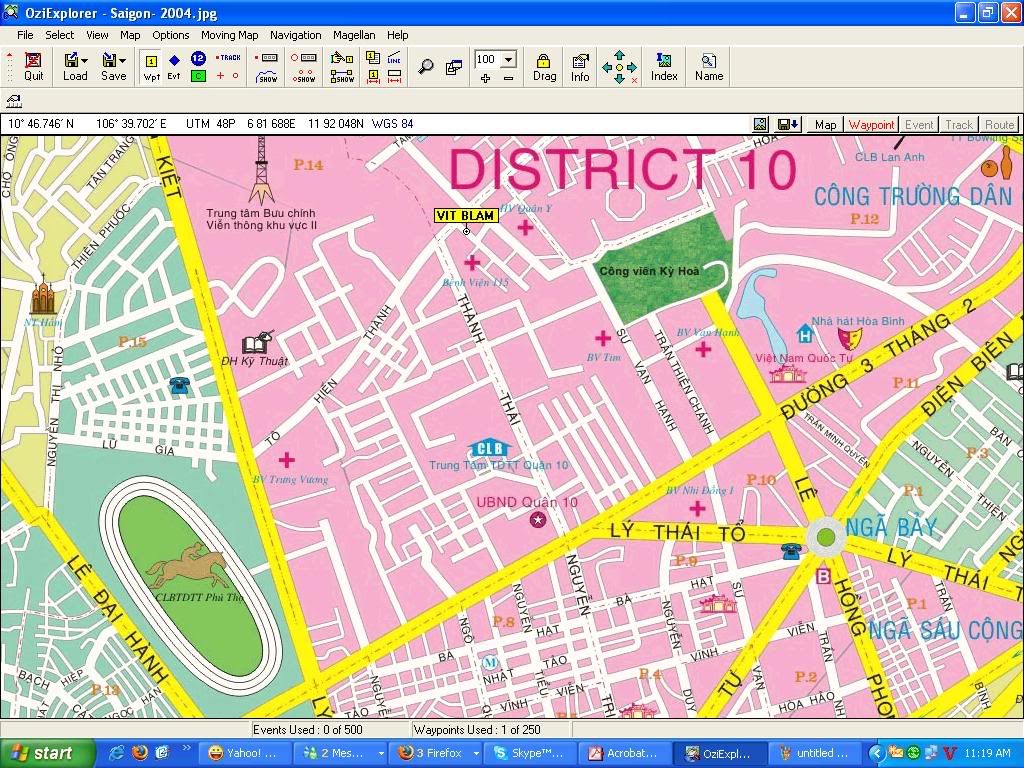This screenshot has height=768, width=1024.
Task: Toggle the TRACK manual track point tool
Action: [x=228, y=57]
